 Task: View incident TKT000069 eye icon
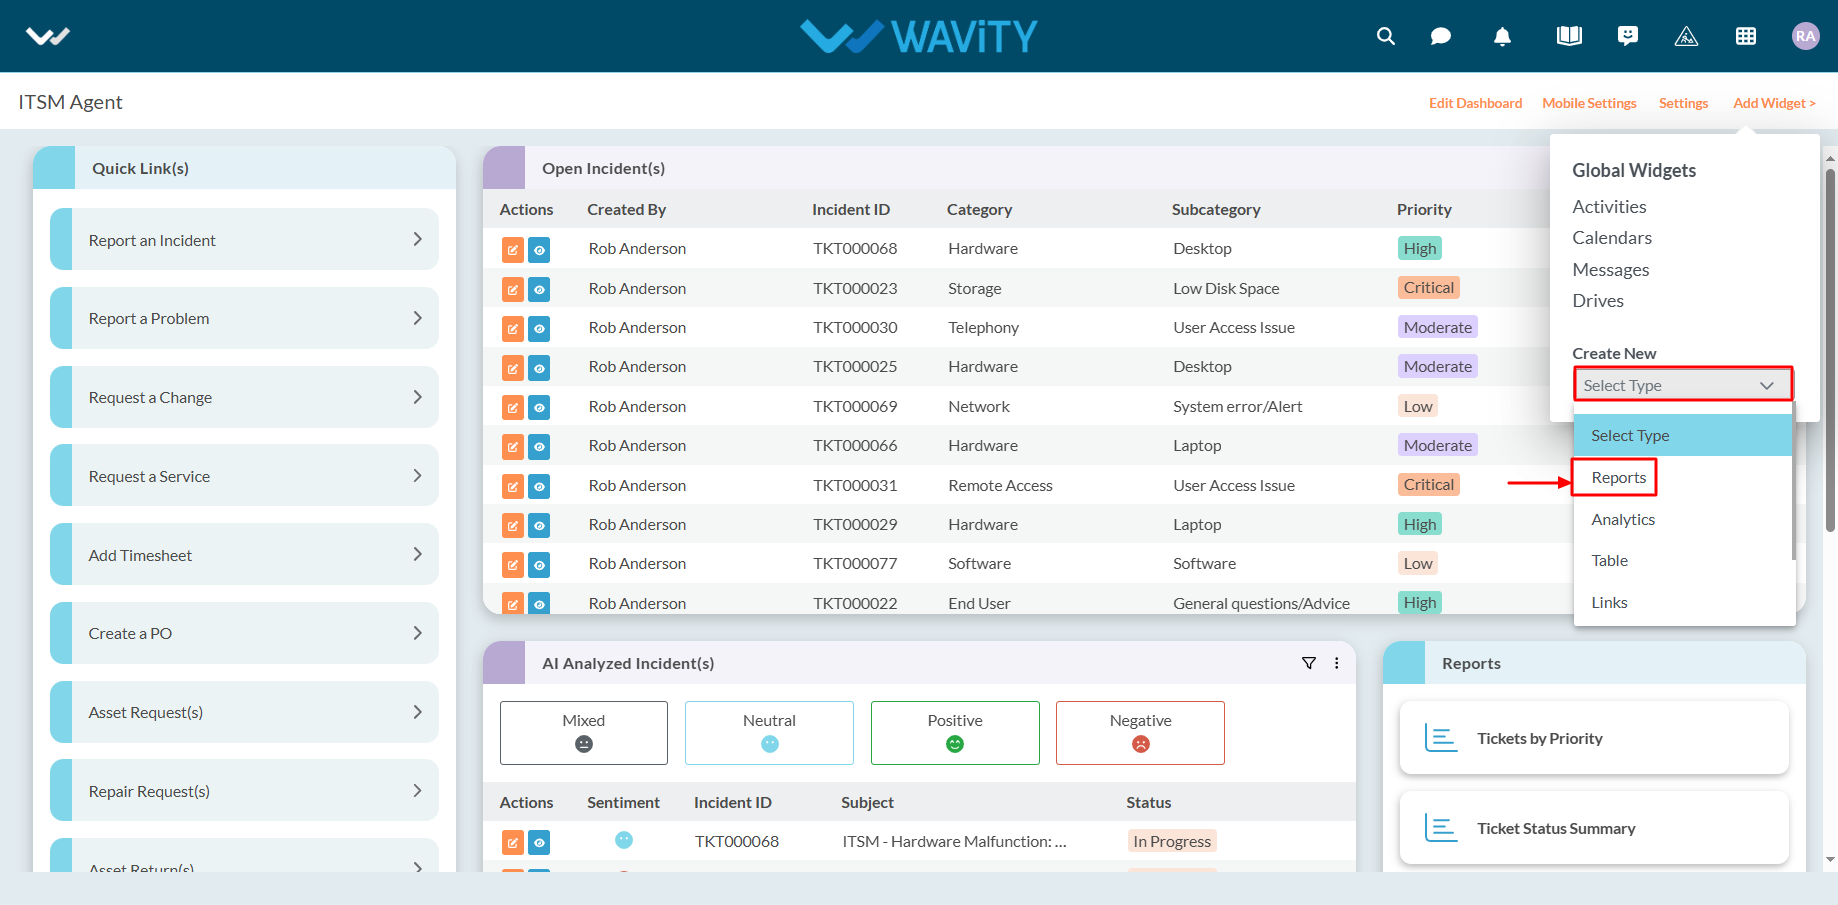[x=539, y=407]
